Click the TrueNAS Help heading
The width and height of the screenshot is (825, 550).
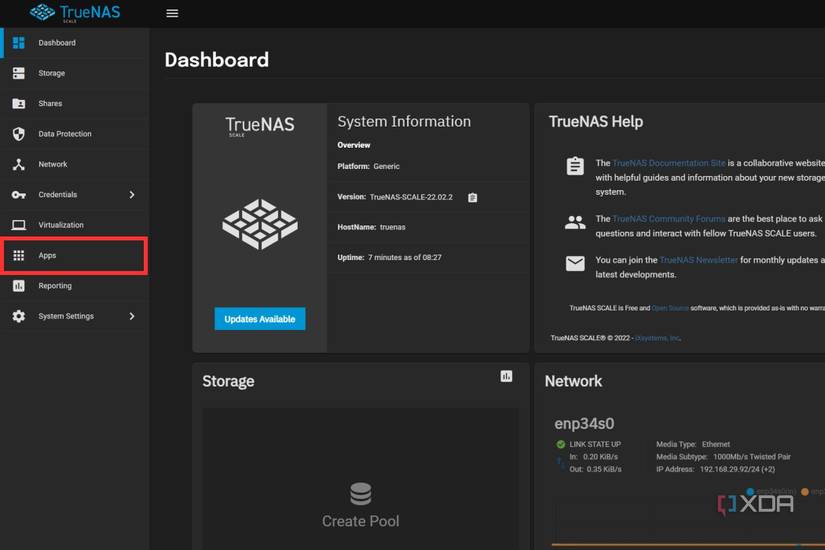(596, 122)
